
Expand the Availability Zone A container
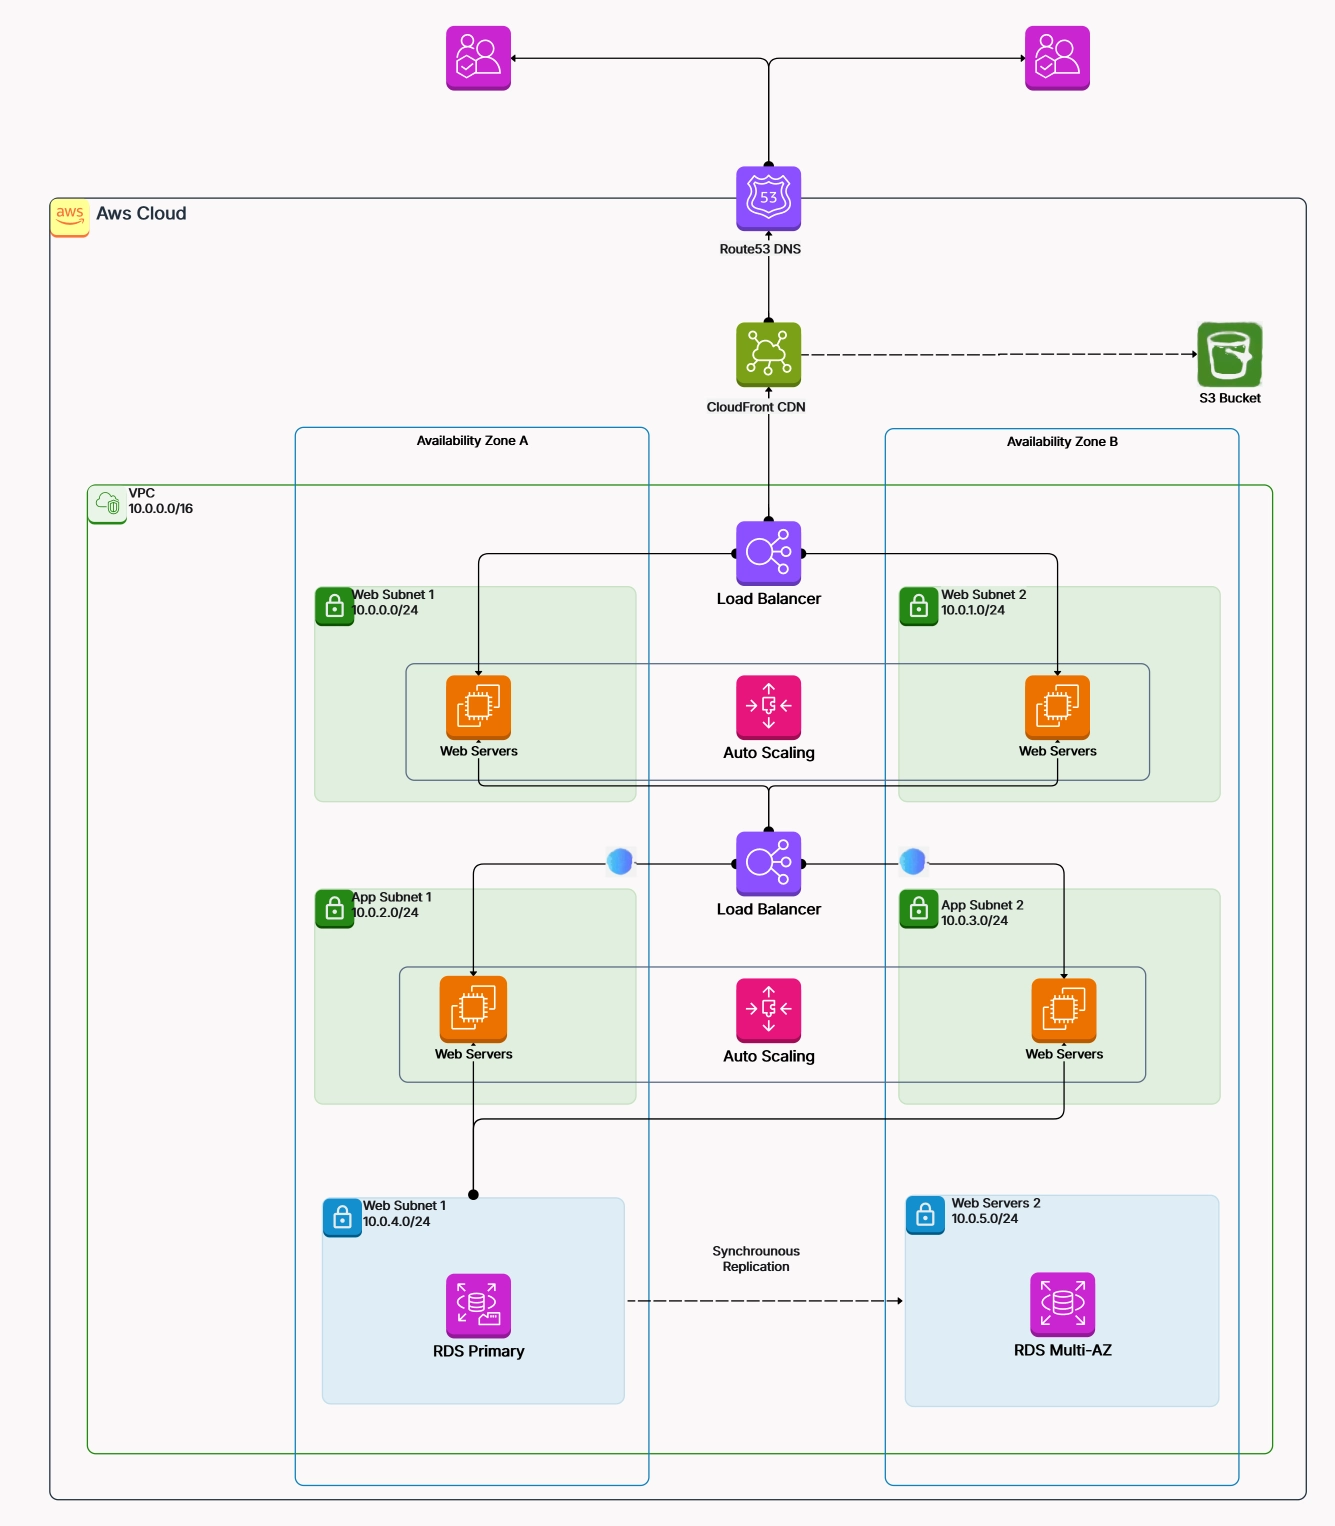click(471, 441)
